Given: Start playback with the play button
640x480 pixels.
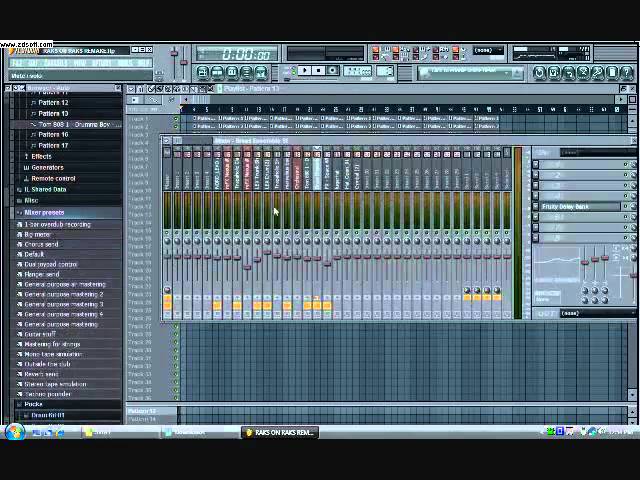Looking at the screenshot, I should pyautogui.click(x=304, y=71).
